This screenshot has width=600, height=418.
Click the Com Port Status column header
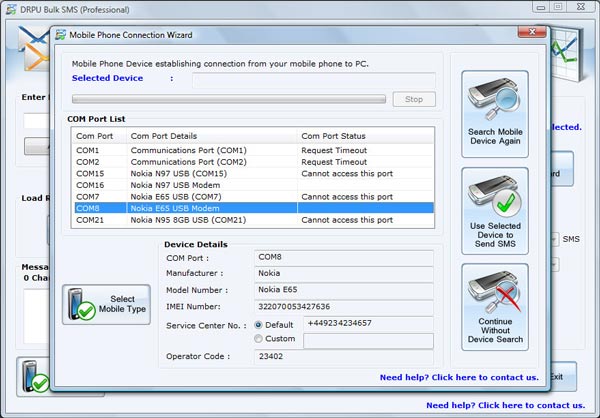tap(333, 136)
